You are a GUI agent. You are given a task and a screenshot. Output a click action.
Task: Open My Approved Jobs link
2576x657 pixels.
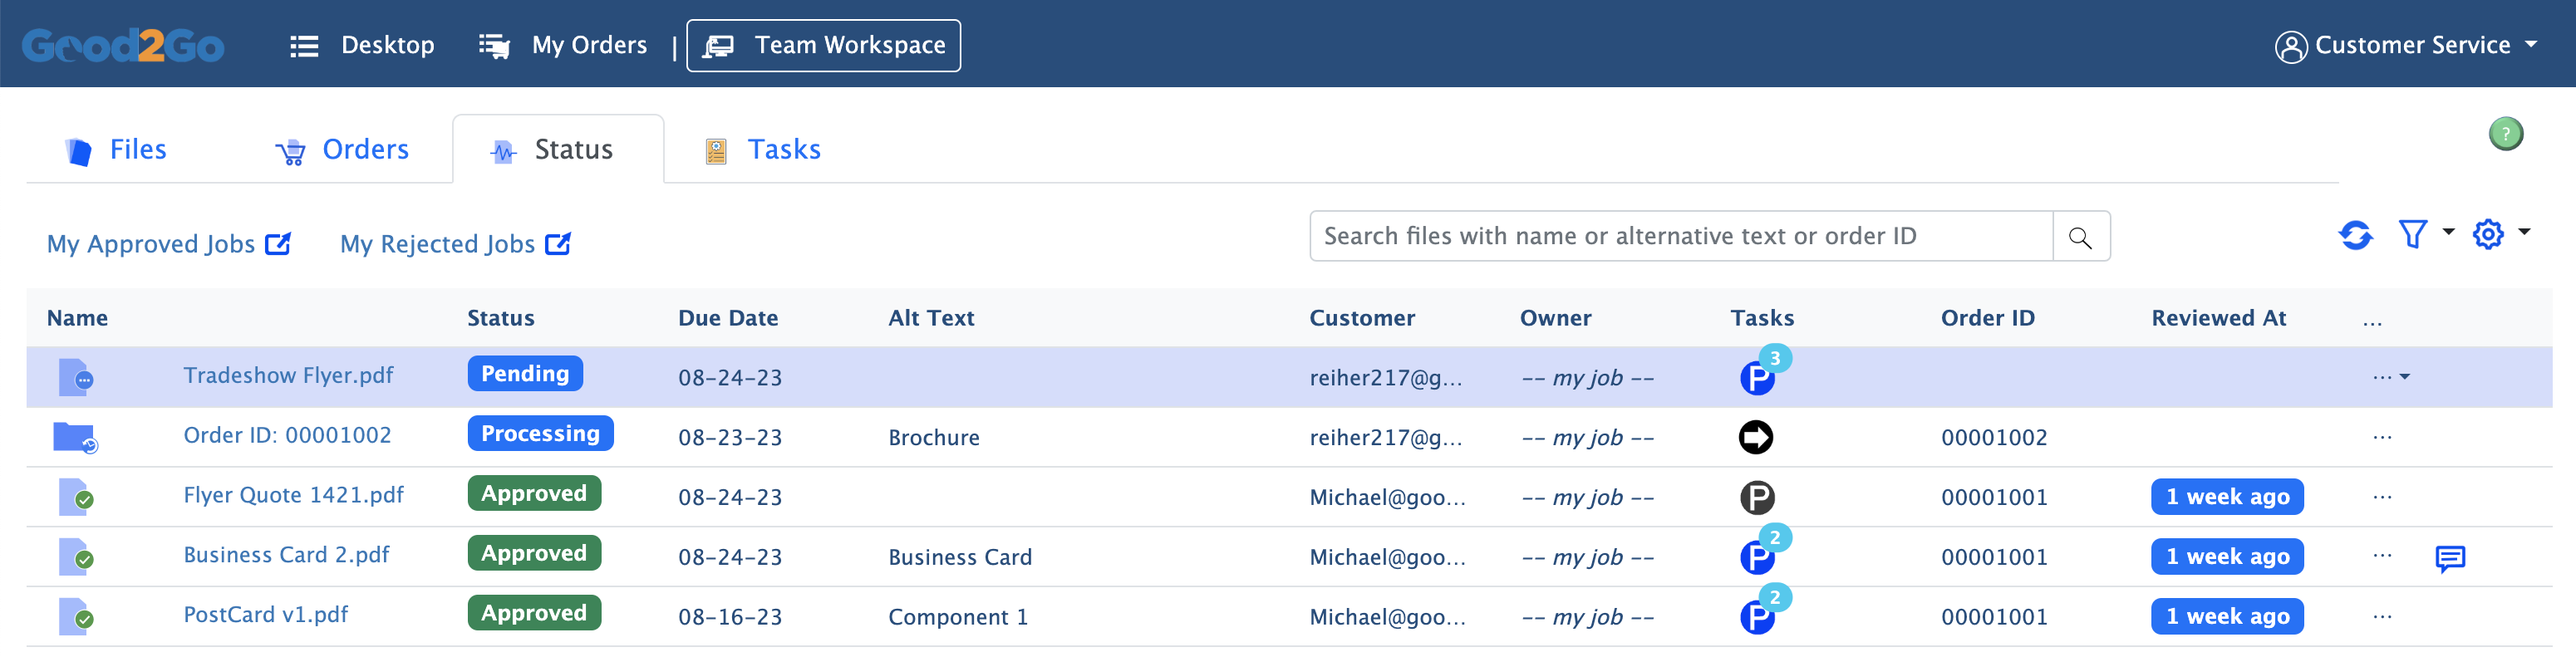[x=169, y=244]
